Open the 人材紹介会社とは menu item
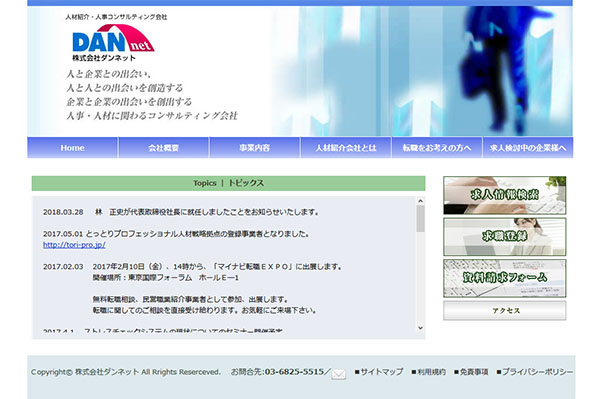600x399 pixels. pyautogui.click(x=346, y=148)
